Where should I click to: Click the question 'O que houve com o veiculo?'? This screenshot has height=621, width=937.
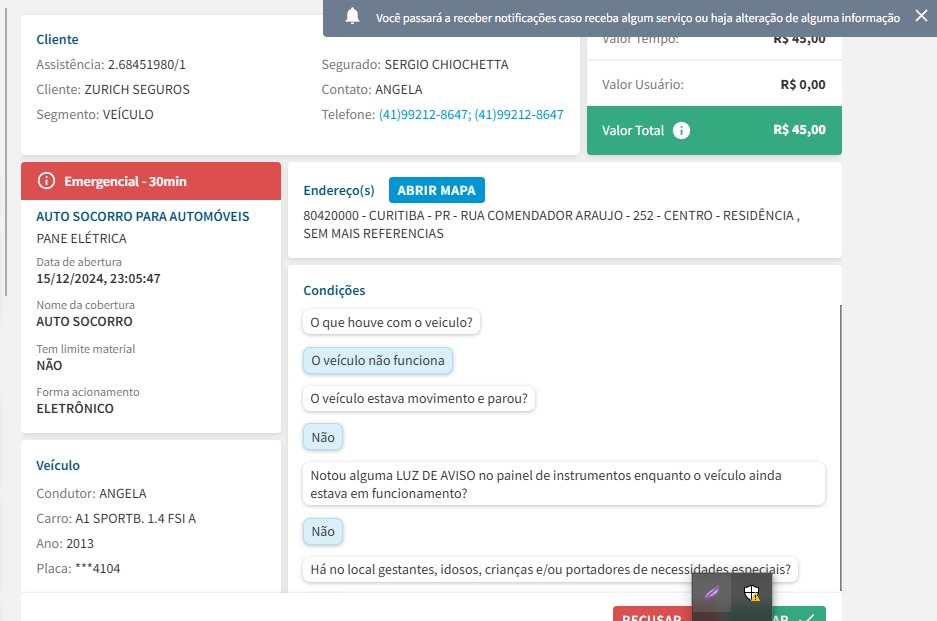[x=391, y=322]
